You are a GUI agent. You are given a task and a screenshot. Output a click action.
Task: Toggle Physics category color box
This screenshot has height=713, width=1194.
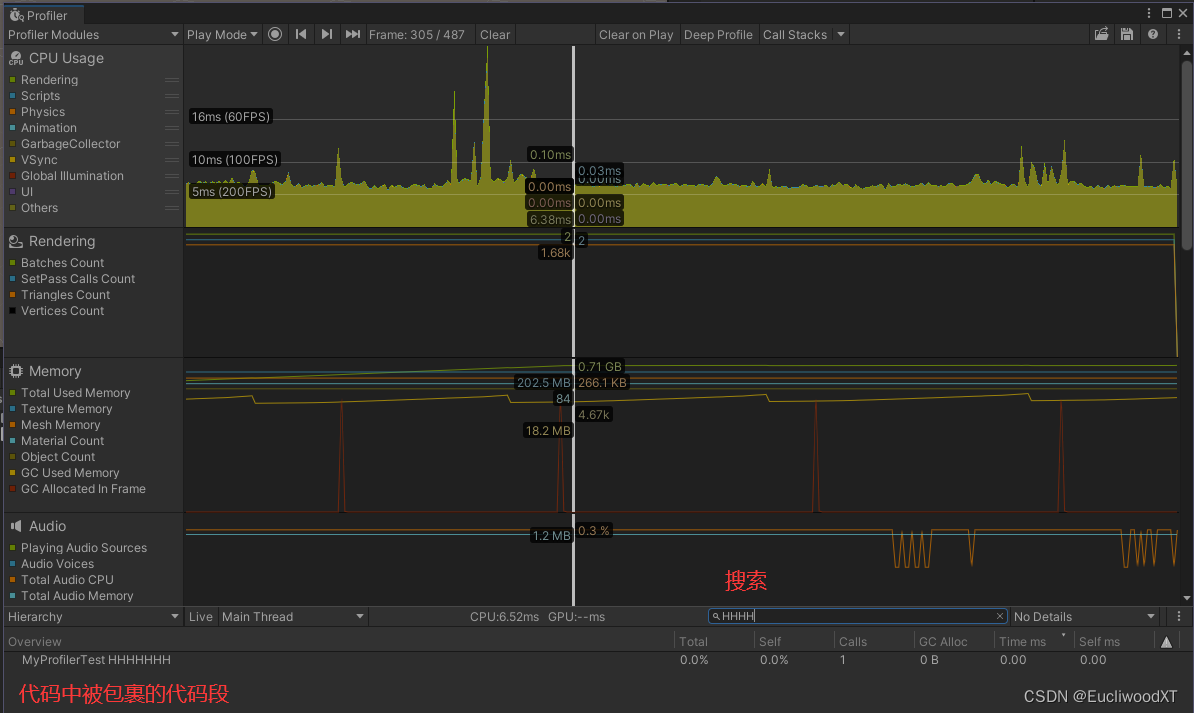(x=13, y=112)
